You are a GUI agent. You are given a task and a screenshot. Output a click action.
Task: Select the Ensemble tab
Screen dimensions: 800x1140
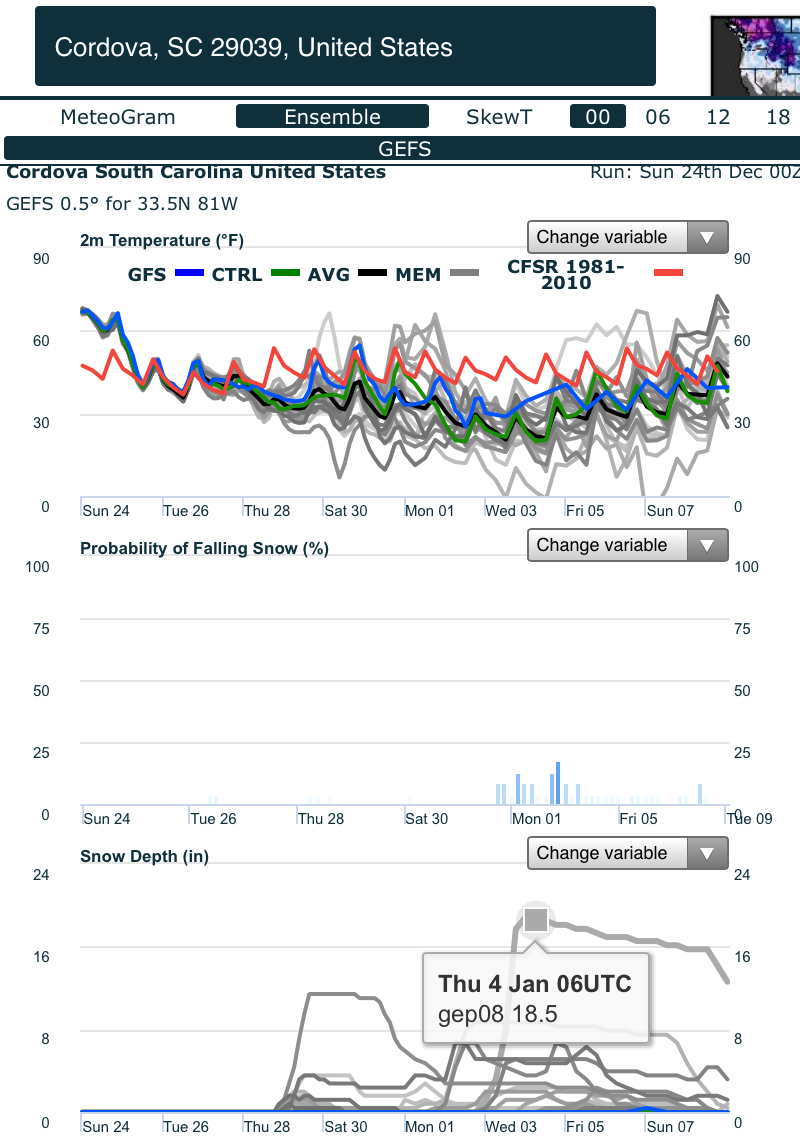click(x=332, y=116)
